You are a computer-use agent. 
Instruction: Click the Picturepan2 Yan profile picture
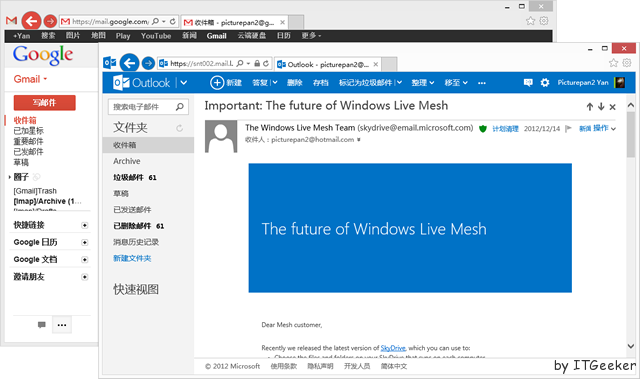tap(619, 83)
